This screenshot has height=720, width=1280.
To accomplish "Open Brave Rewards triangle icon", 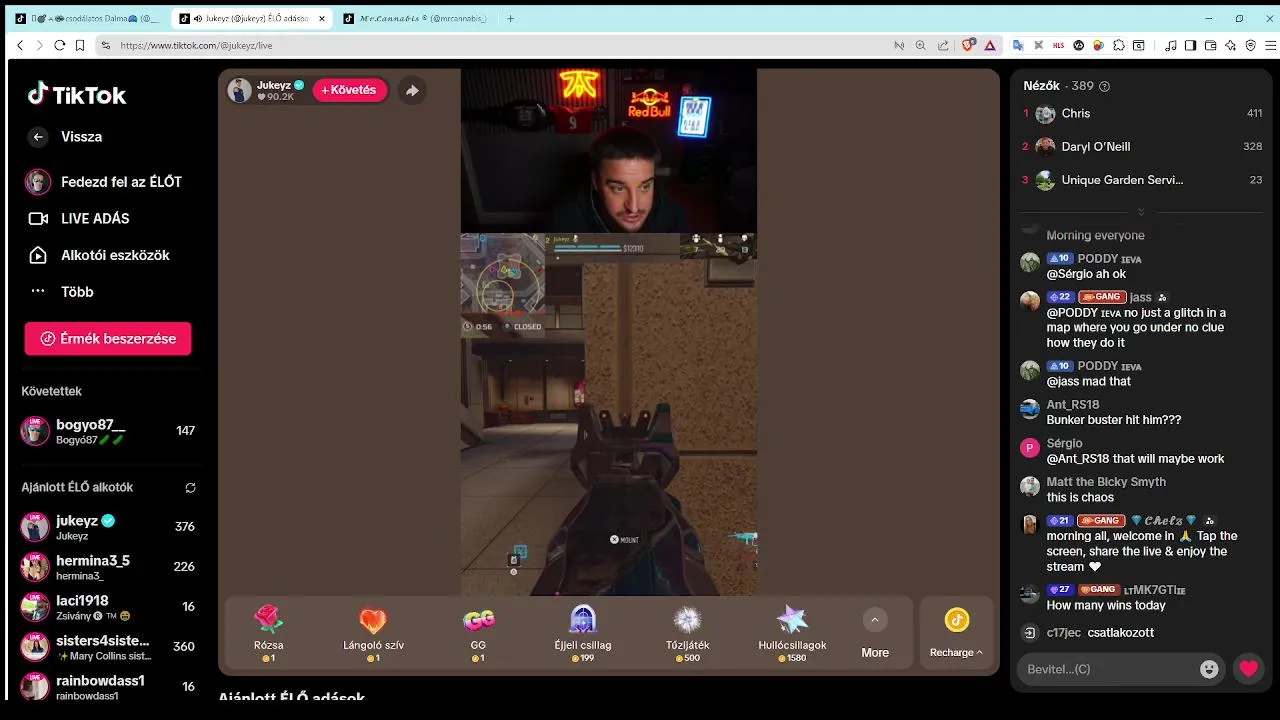I will pyautogui.click(x=990, y=45).
